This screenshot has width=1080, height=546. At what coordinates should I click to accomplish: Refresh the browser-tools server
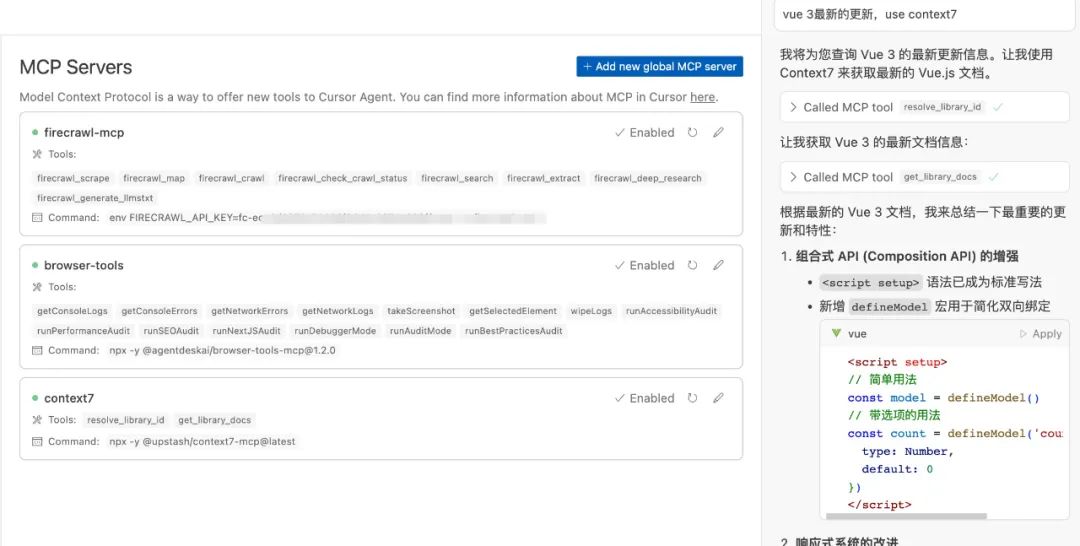(692, 265)
